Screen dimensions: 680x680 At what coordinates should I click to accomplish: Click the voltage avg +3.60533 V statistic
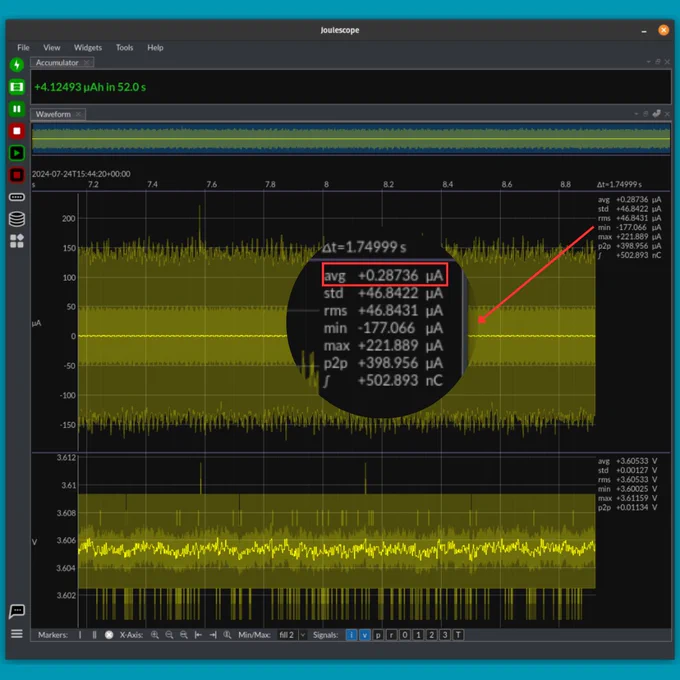tap(628, 461)
